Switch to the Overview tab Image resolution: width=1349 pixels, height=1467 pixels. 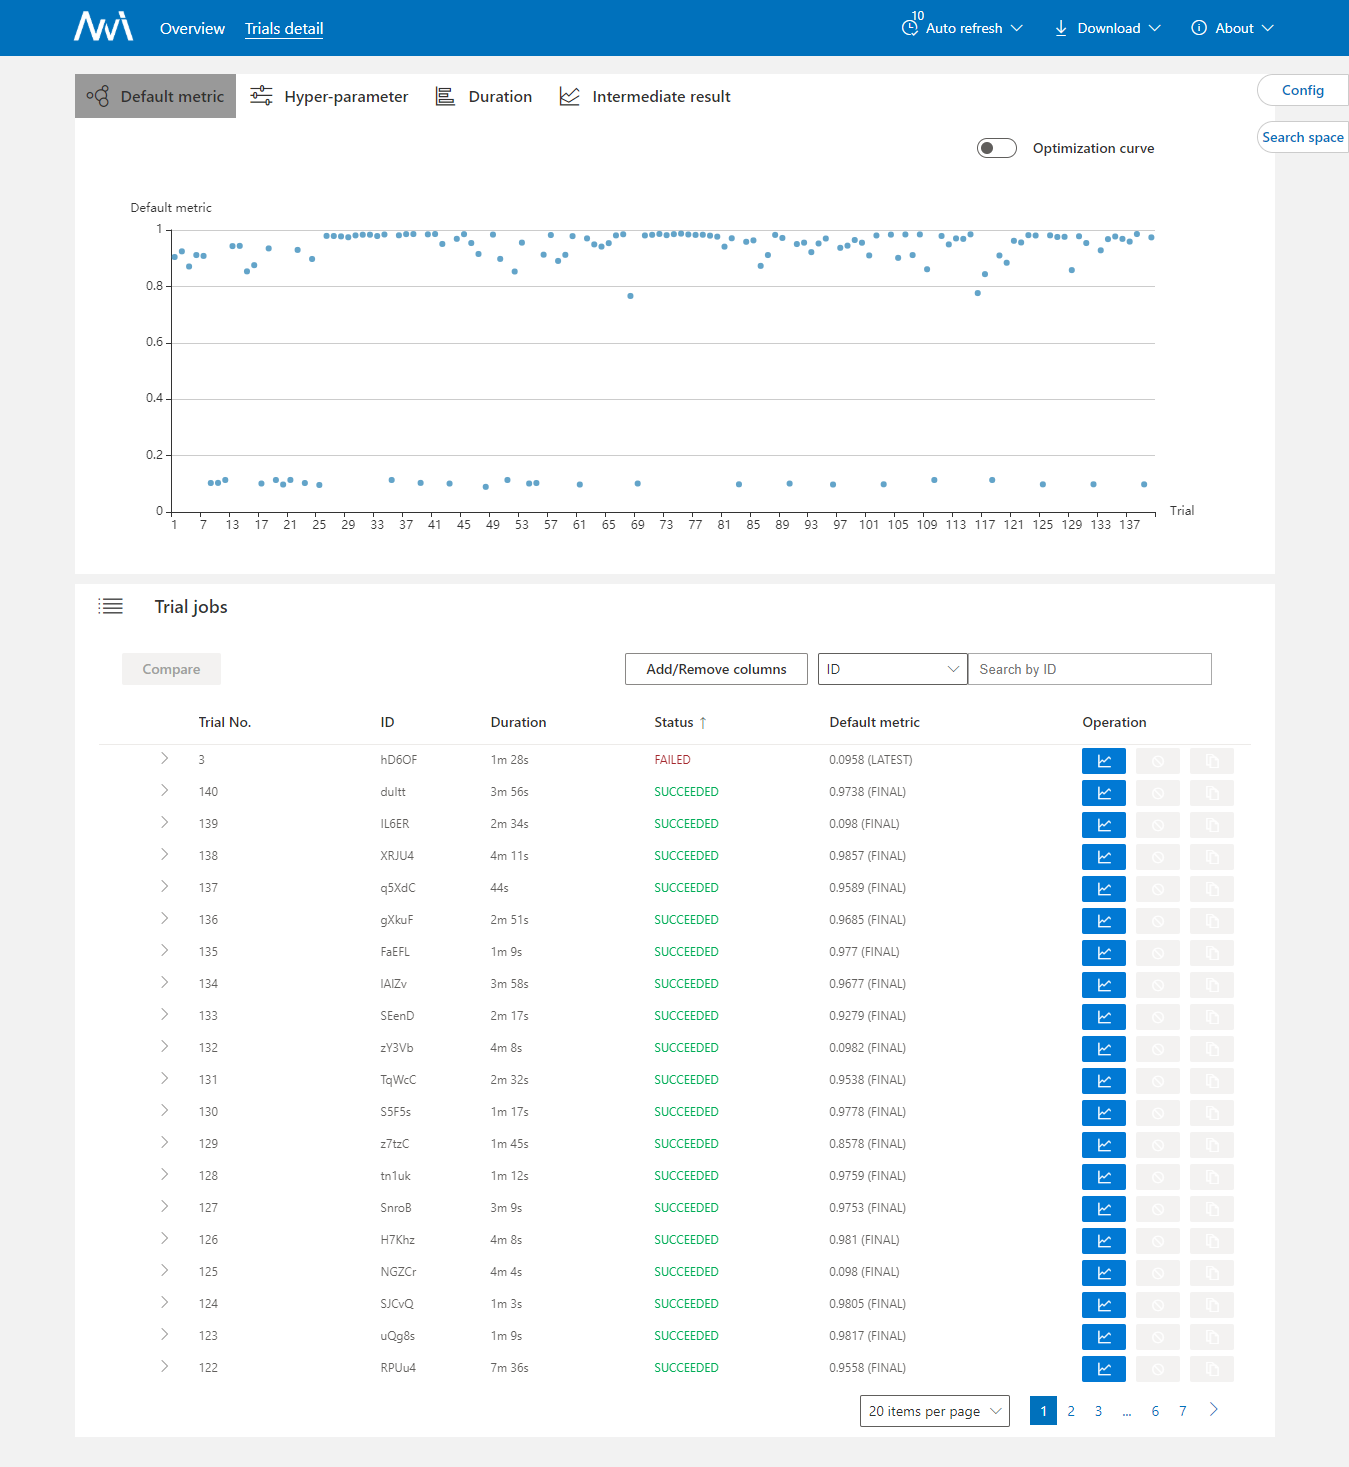pyautogui.click(x=191, y=28)
